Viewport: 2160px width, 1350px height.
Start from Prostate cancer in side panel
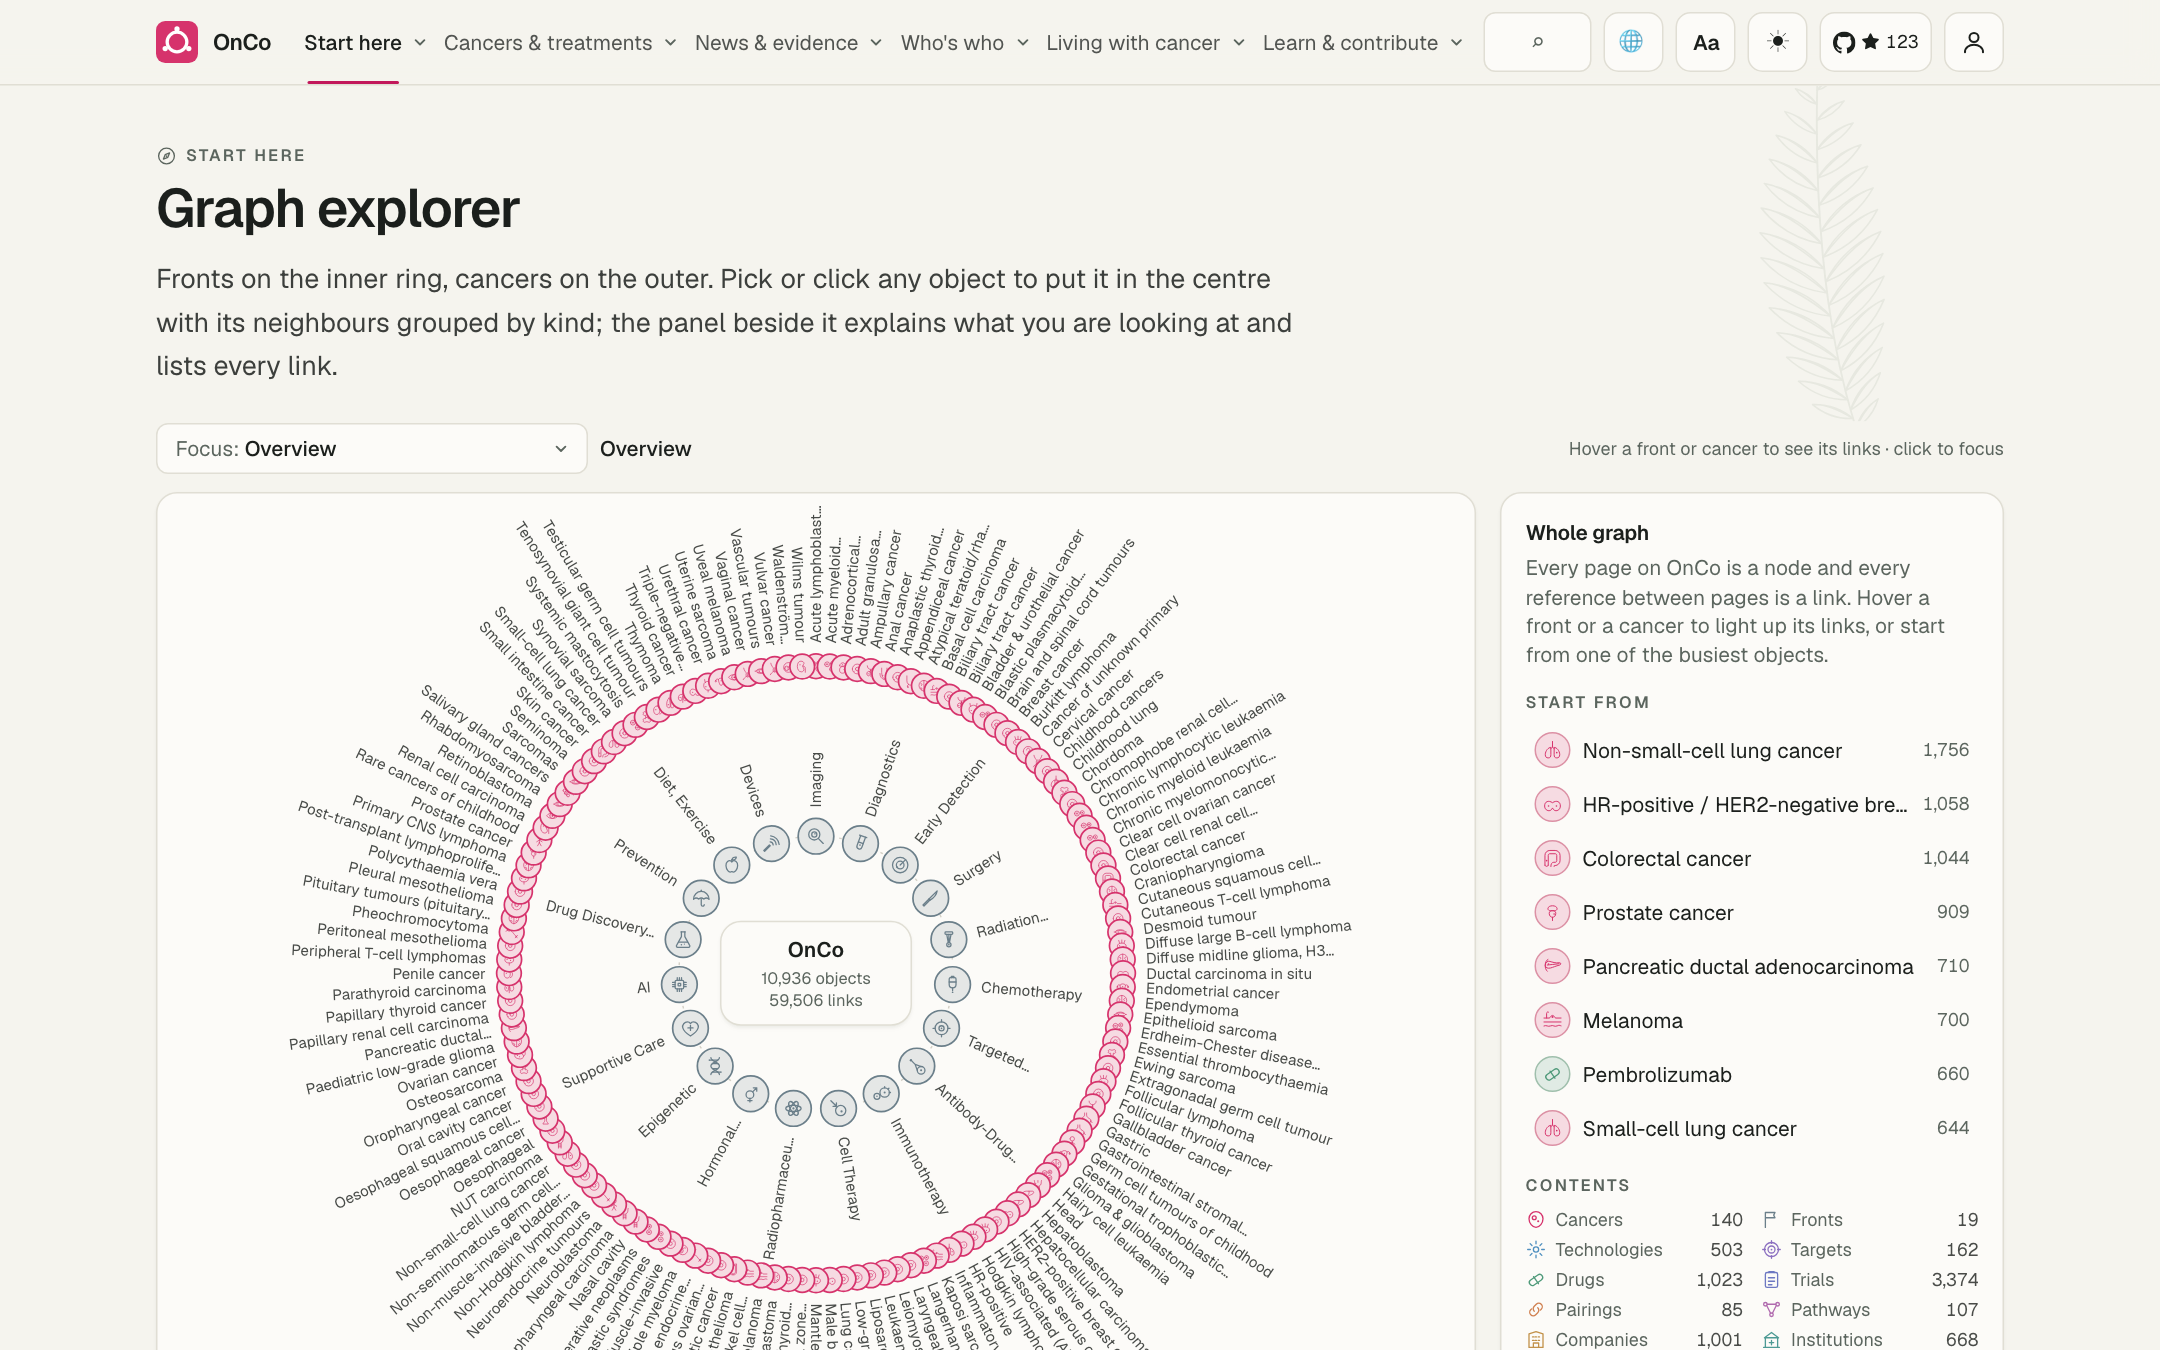click(1752, 912)
